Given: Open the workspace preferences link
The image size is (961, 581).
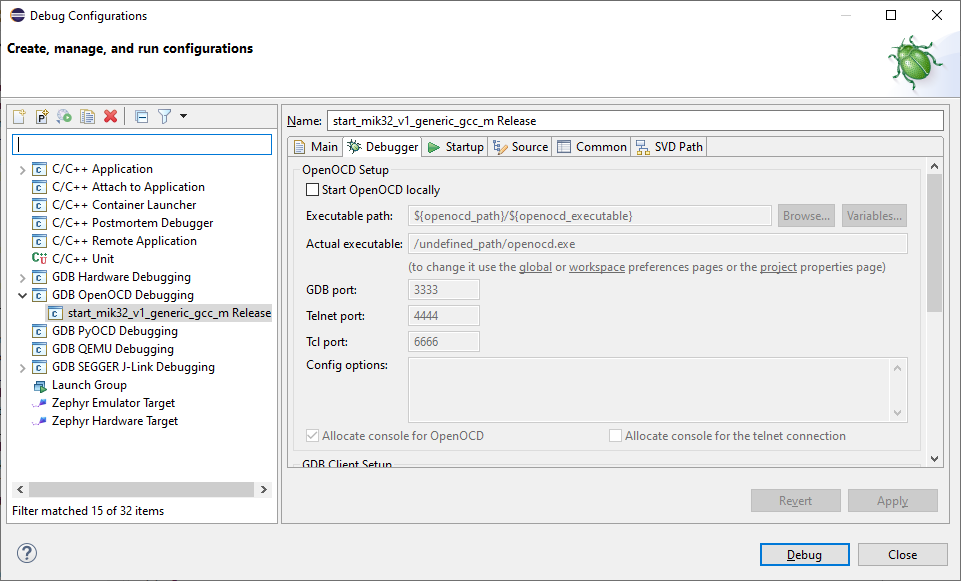Looking at the screenshot, I should [597, 268].
